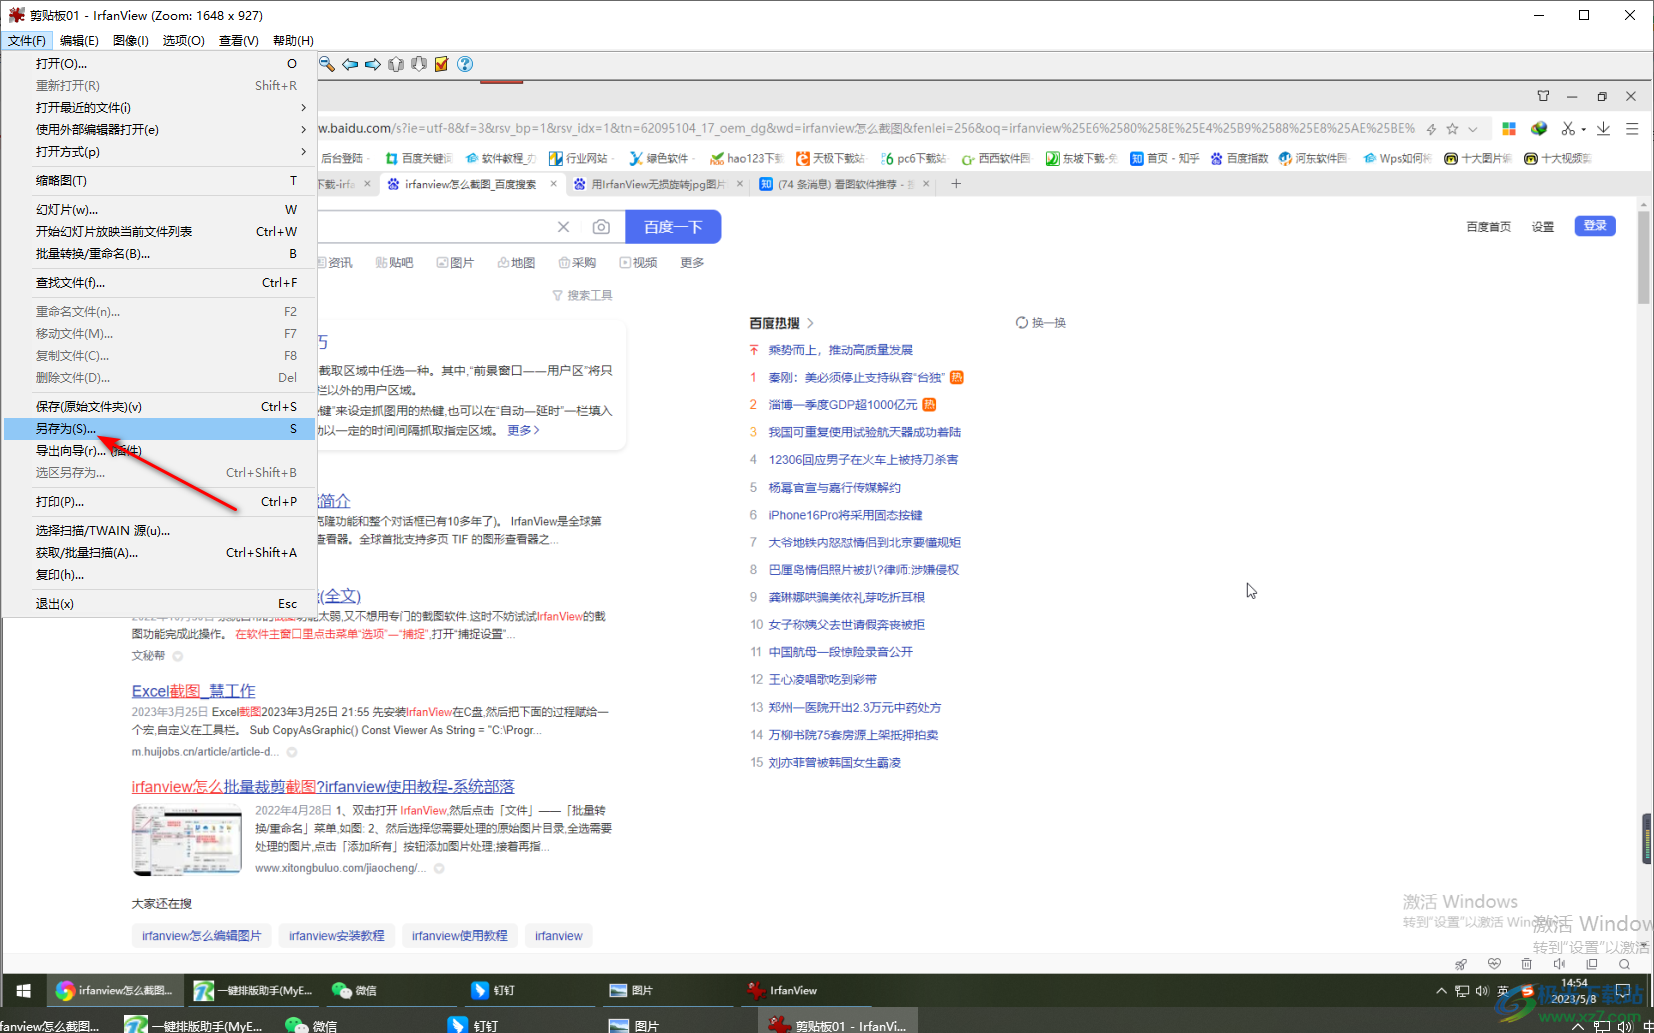Screen dimensions: 1654x1033
Task: Open irfanview怎么批量裁剪截图 result link
Action: [x=323, y=787]
